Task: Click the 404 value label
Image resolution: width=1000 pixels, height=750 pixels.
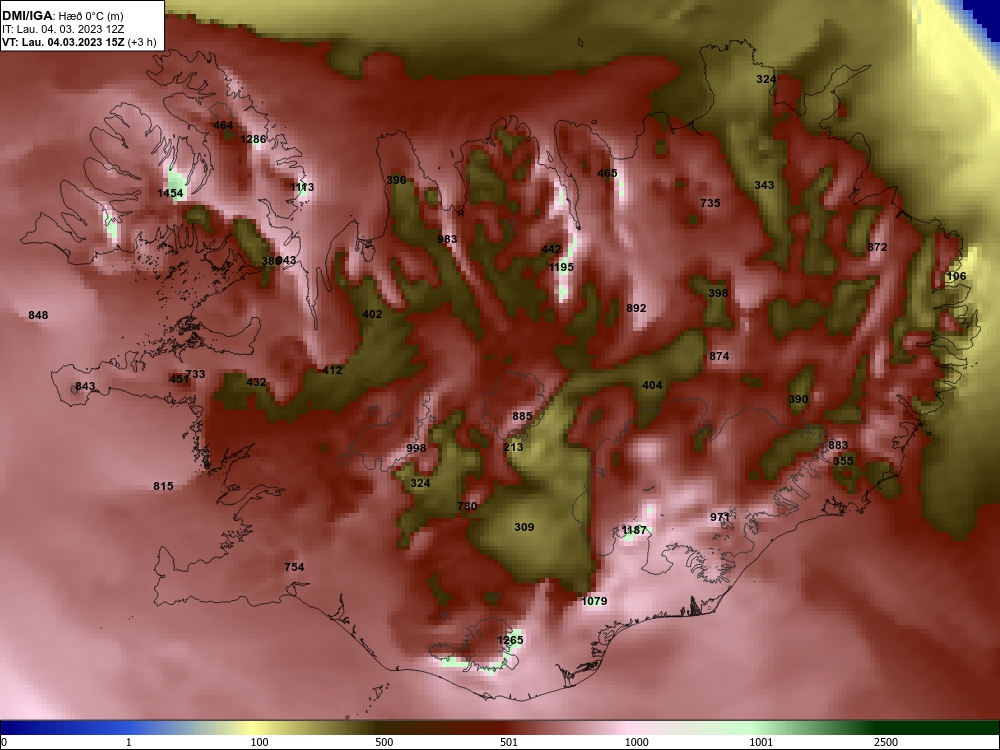Action: pos(652,385)
